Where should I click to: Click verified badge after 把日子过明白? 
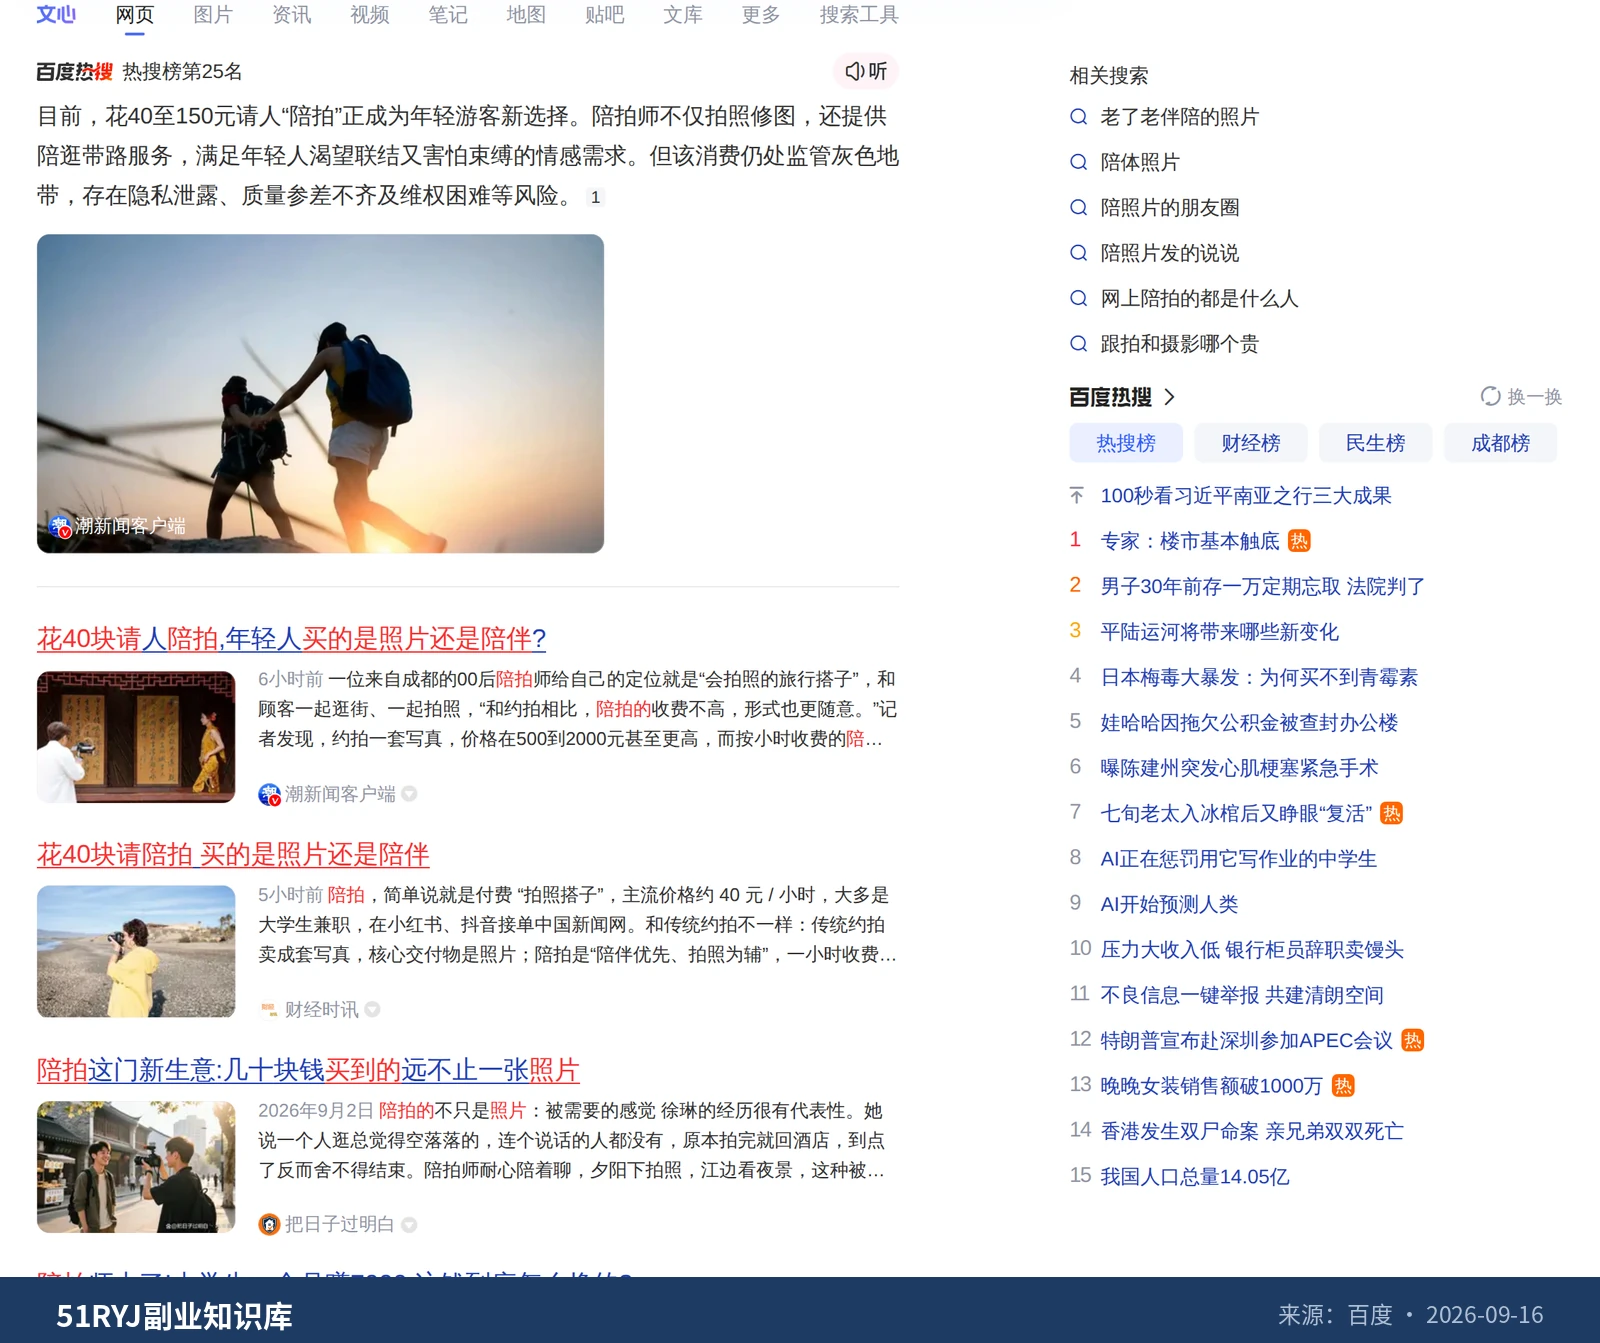[408, 1225]
